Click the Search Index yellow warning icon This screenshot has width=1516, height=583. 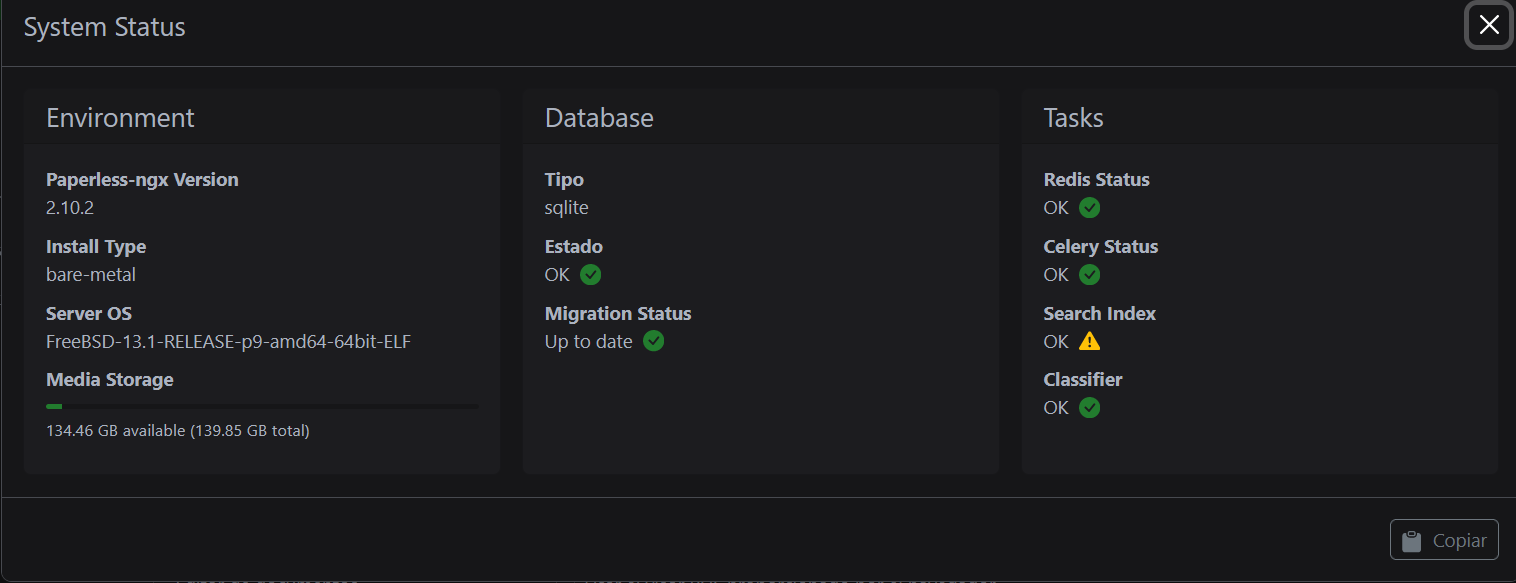(x=1090, y=341)
